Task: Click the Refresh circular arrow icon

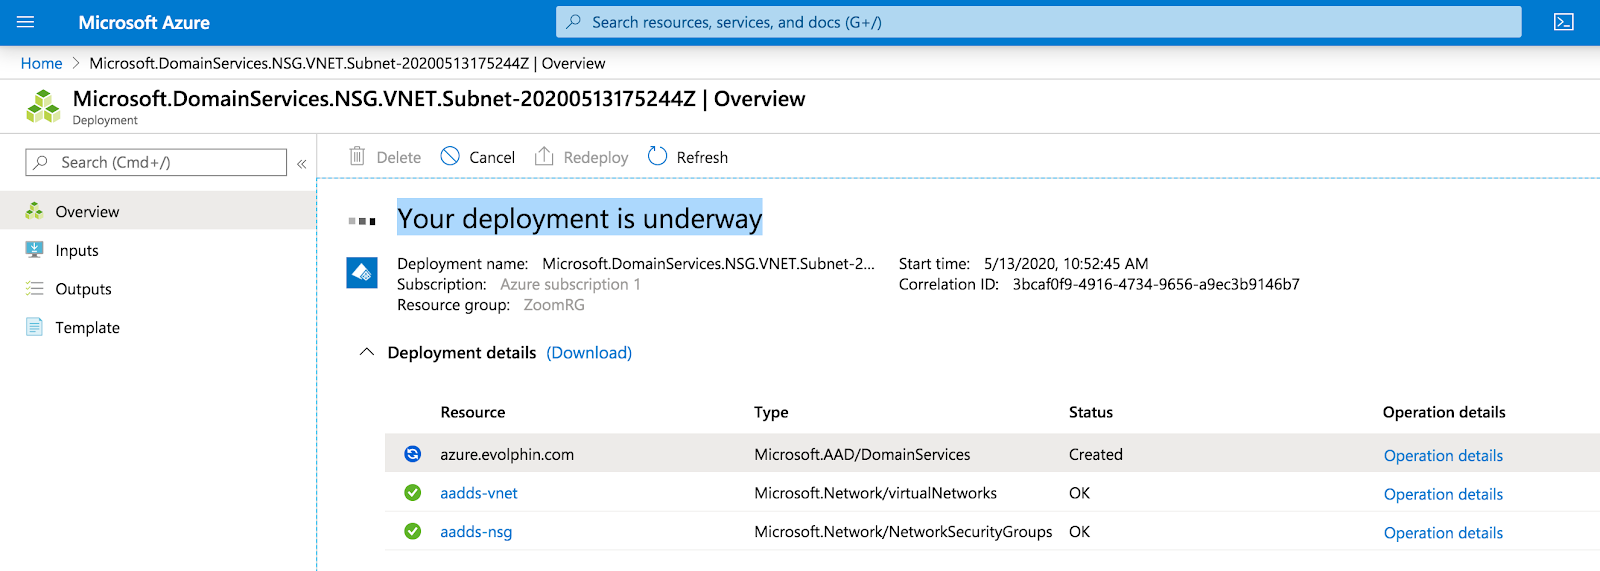Action: 657,156
